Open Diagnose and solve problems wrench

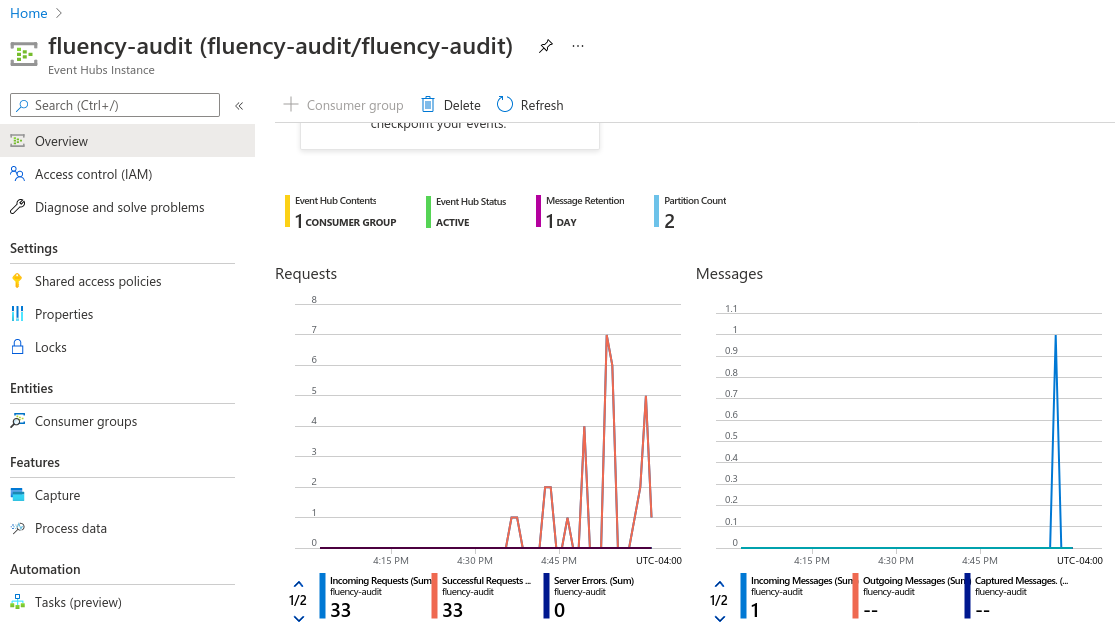18,207
